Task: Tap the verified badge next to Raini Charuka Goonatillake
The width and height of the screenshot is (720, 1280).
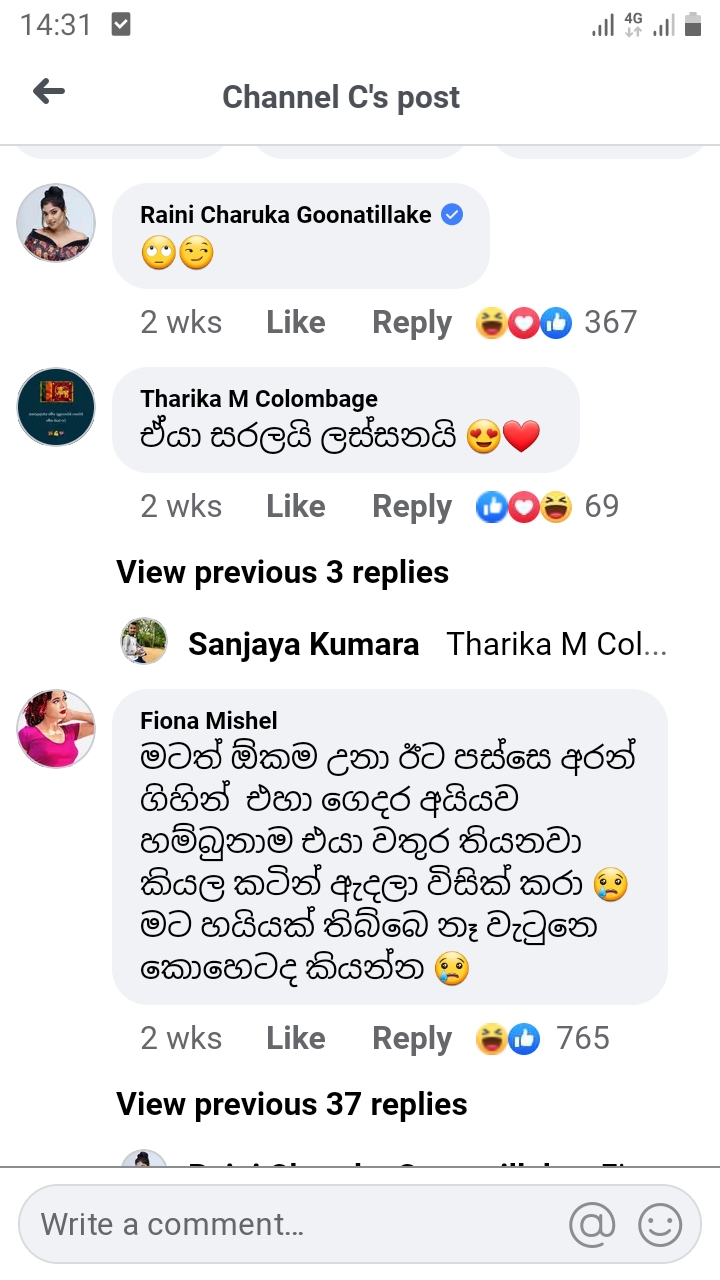Action: [452, 214]
